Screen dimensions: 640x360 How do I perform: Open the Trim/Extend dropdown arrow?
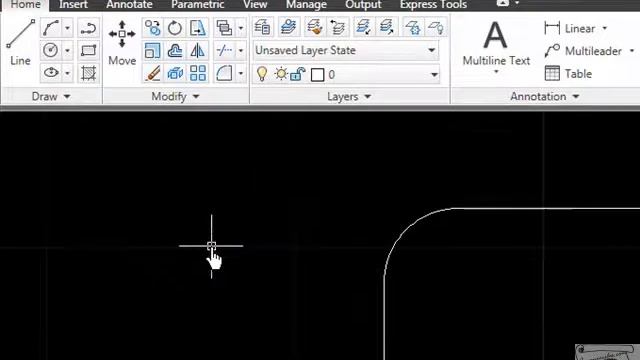click(241, 51)
